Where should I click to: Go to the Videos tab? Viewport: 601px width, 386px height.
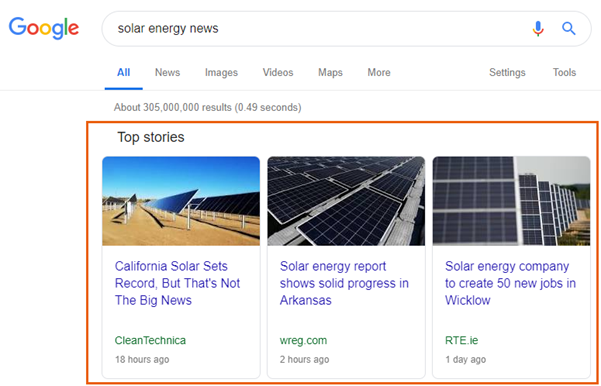(278, 72)
